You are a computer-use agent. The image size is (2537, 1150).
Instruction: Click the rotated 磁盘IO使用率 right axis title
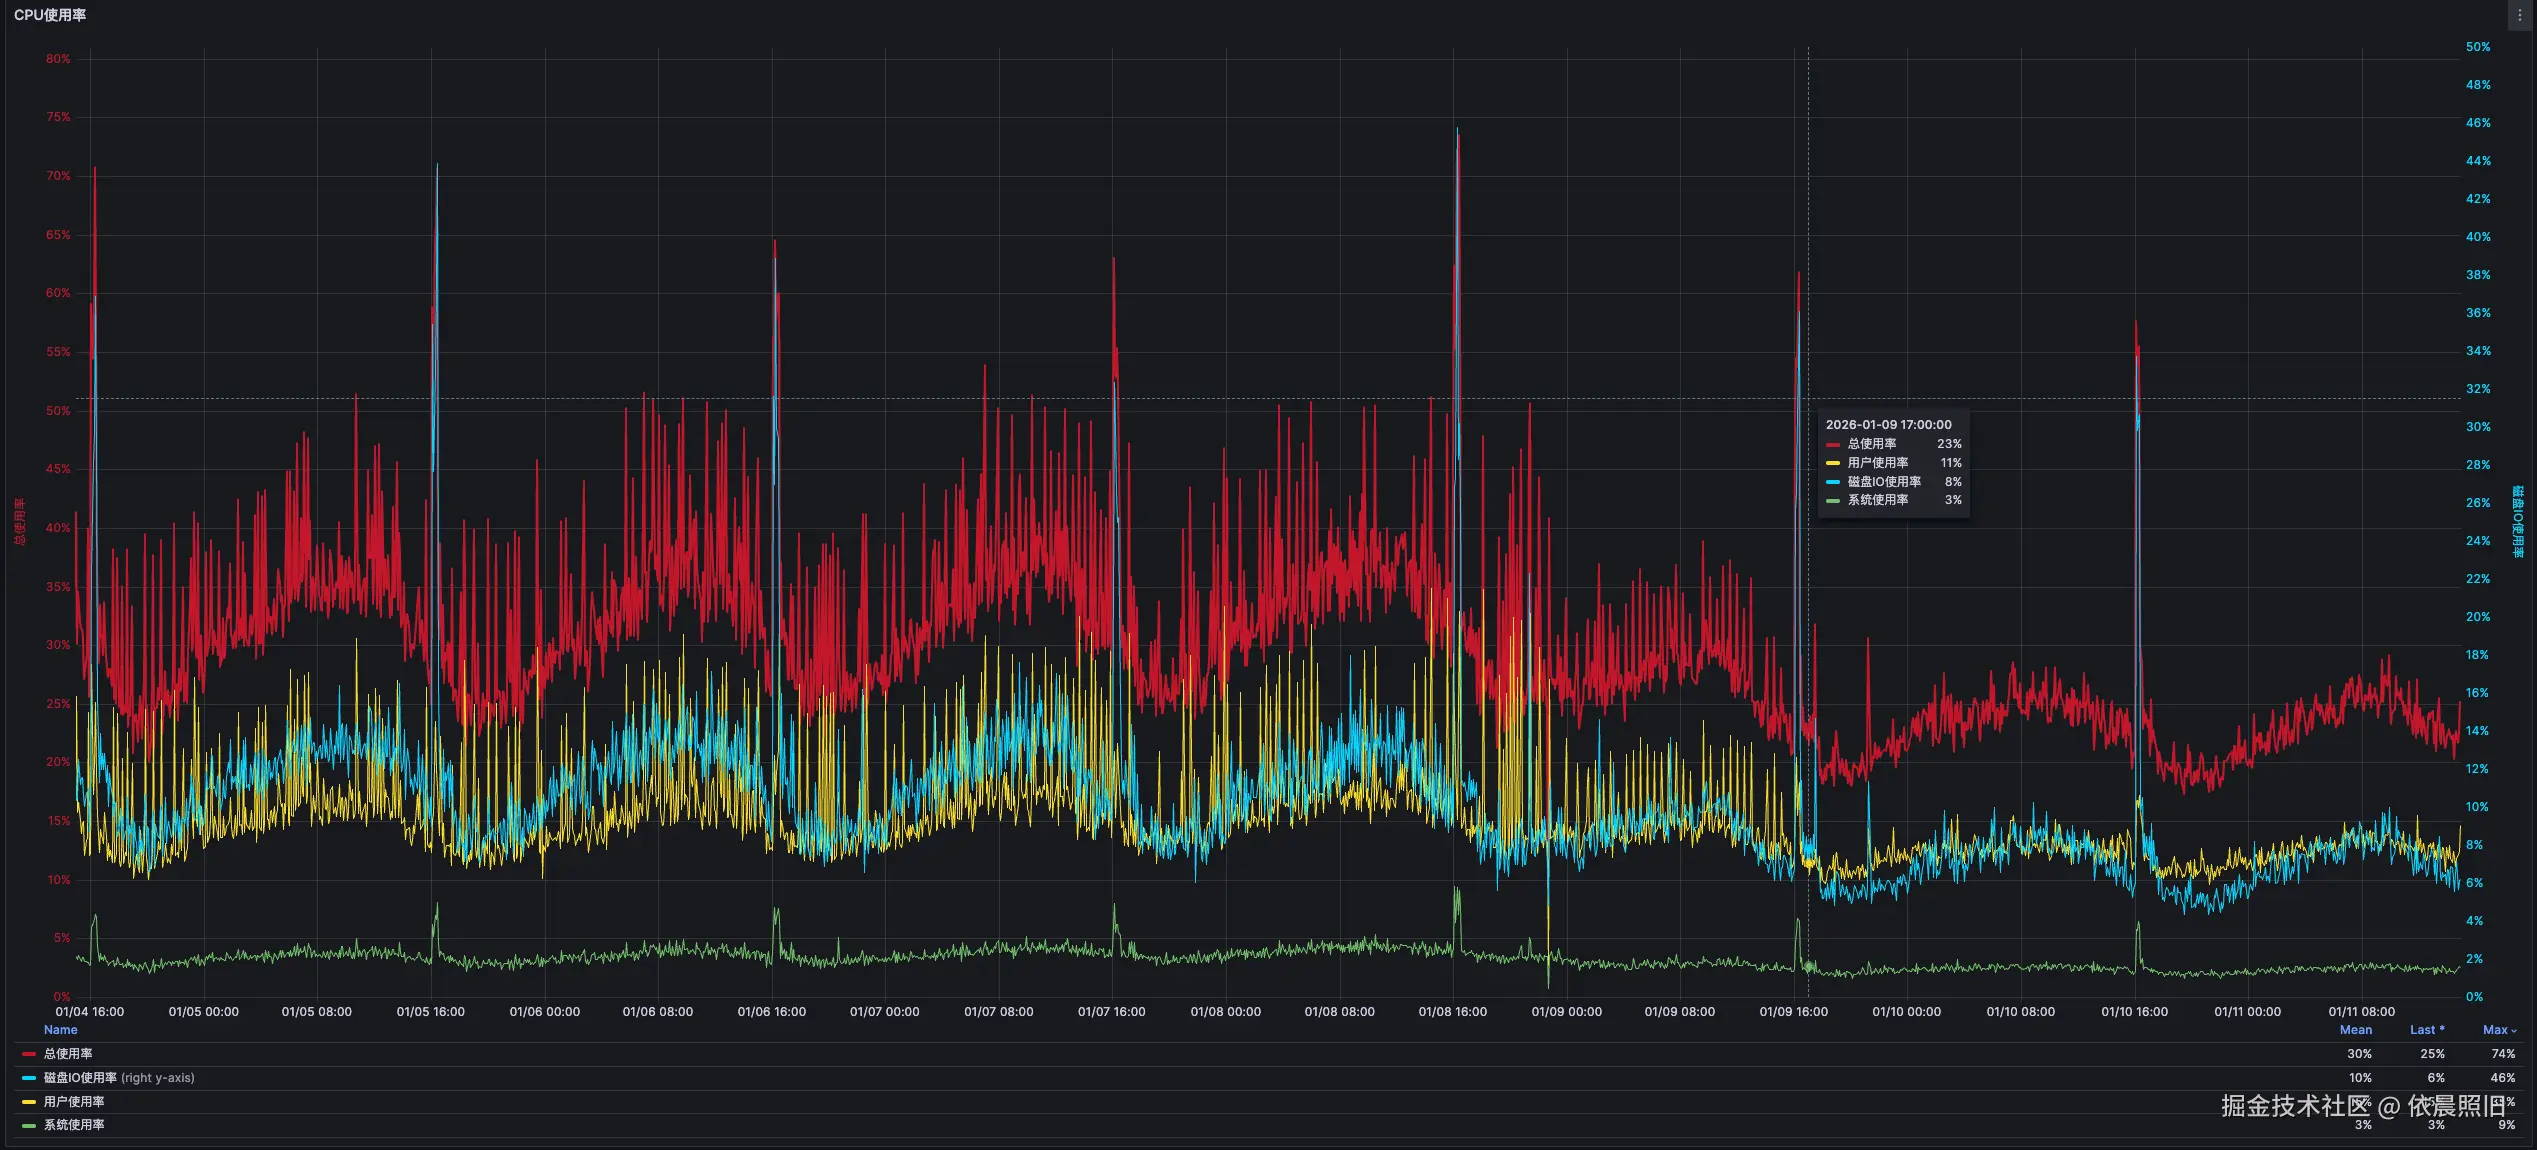coord(2518,521)
